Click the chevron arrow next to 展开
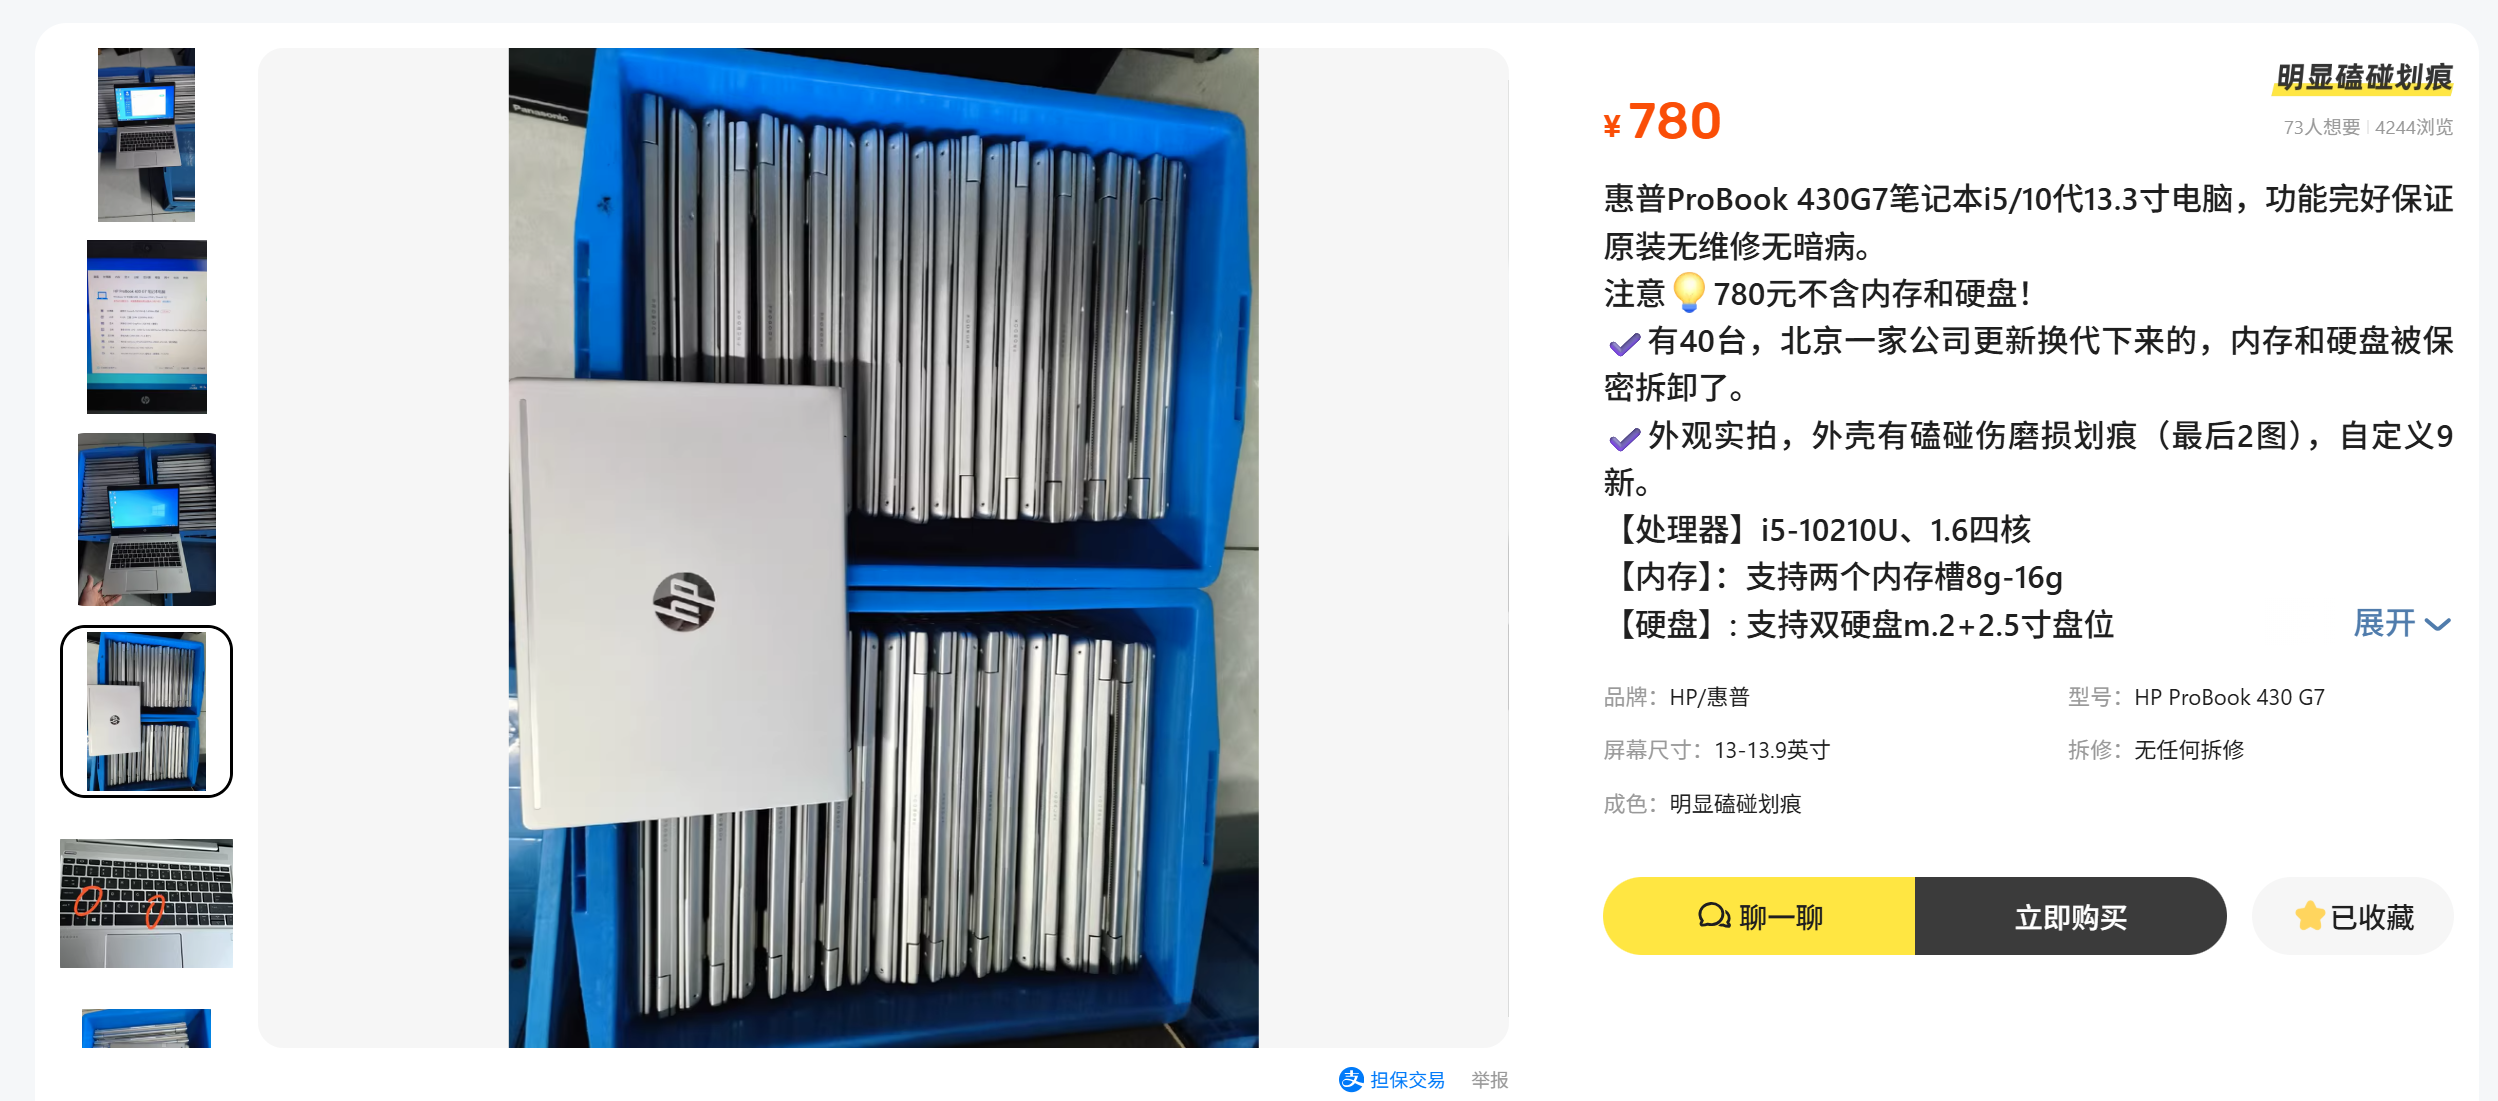The height and width of the screenshot is (1101, 2498). (2438, 625)
